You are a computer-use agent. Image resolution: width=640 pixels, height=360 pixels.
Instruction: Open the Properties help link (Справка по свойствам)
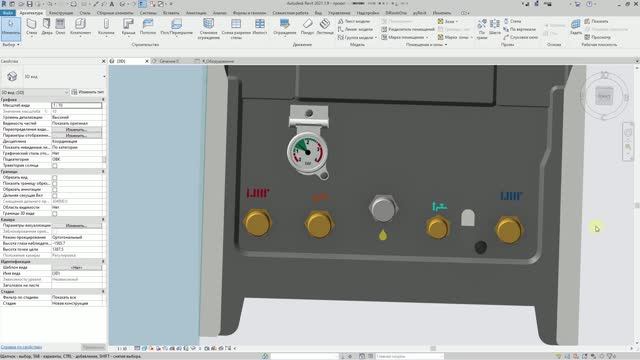coord(21,347)
